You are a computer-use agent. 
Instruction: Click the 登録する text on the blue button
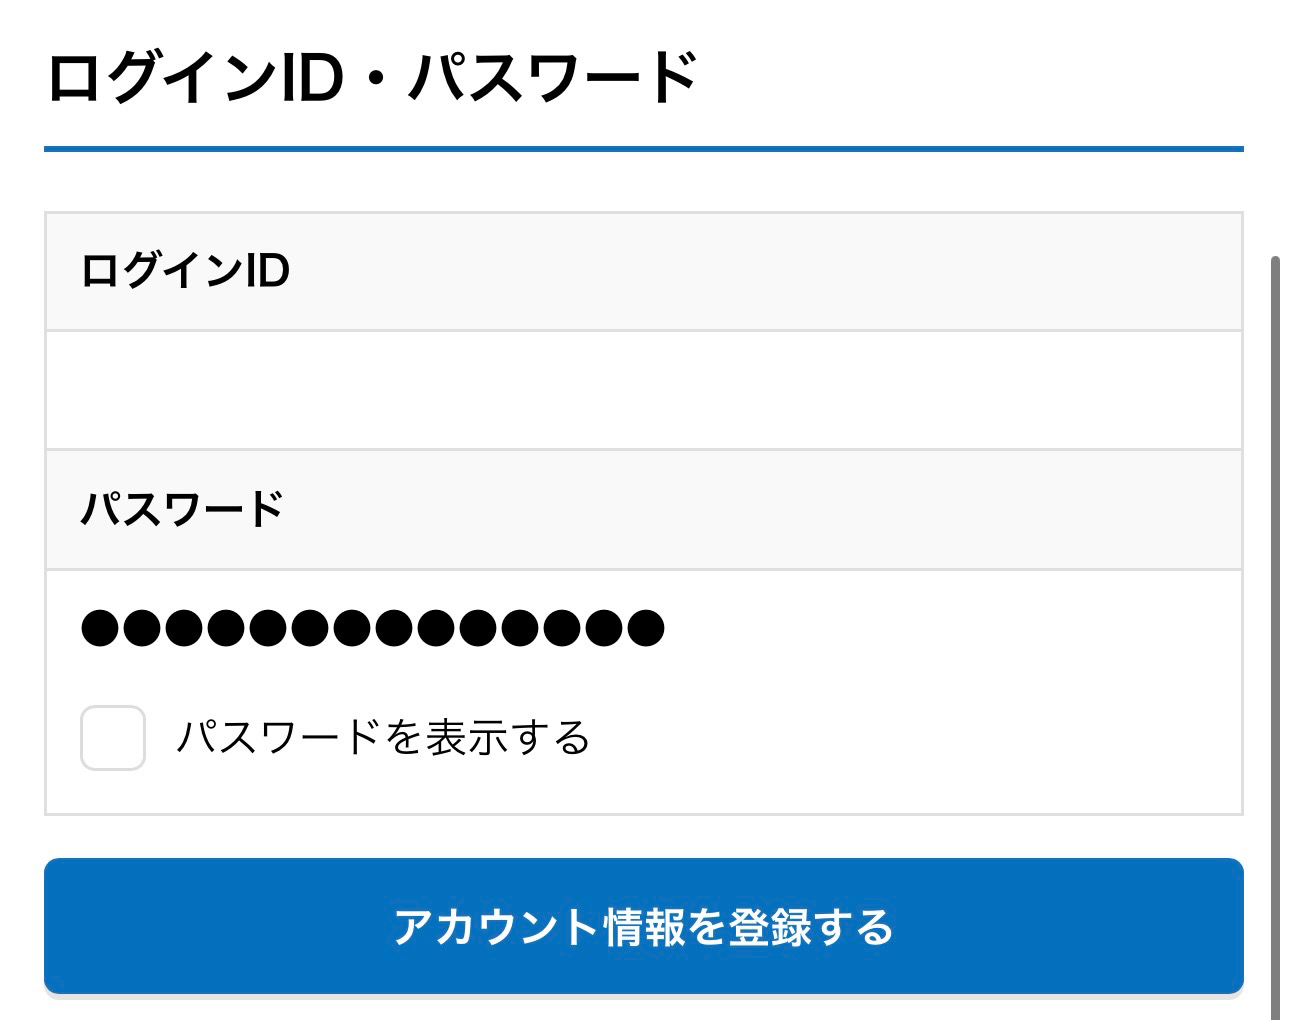point(810,927)
